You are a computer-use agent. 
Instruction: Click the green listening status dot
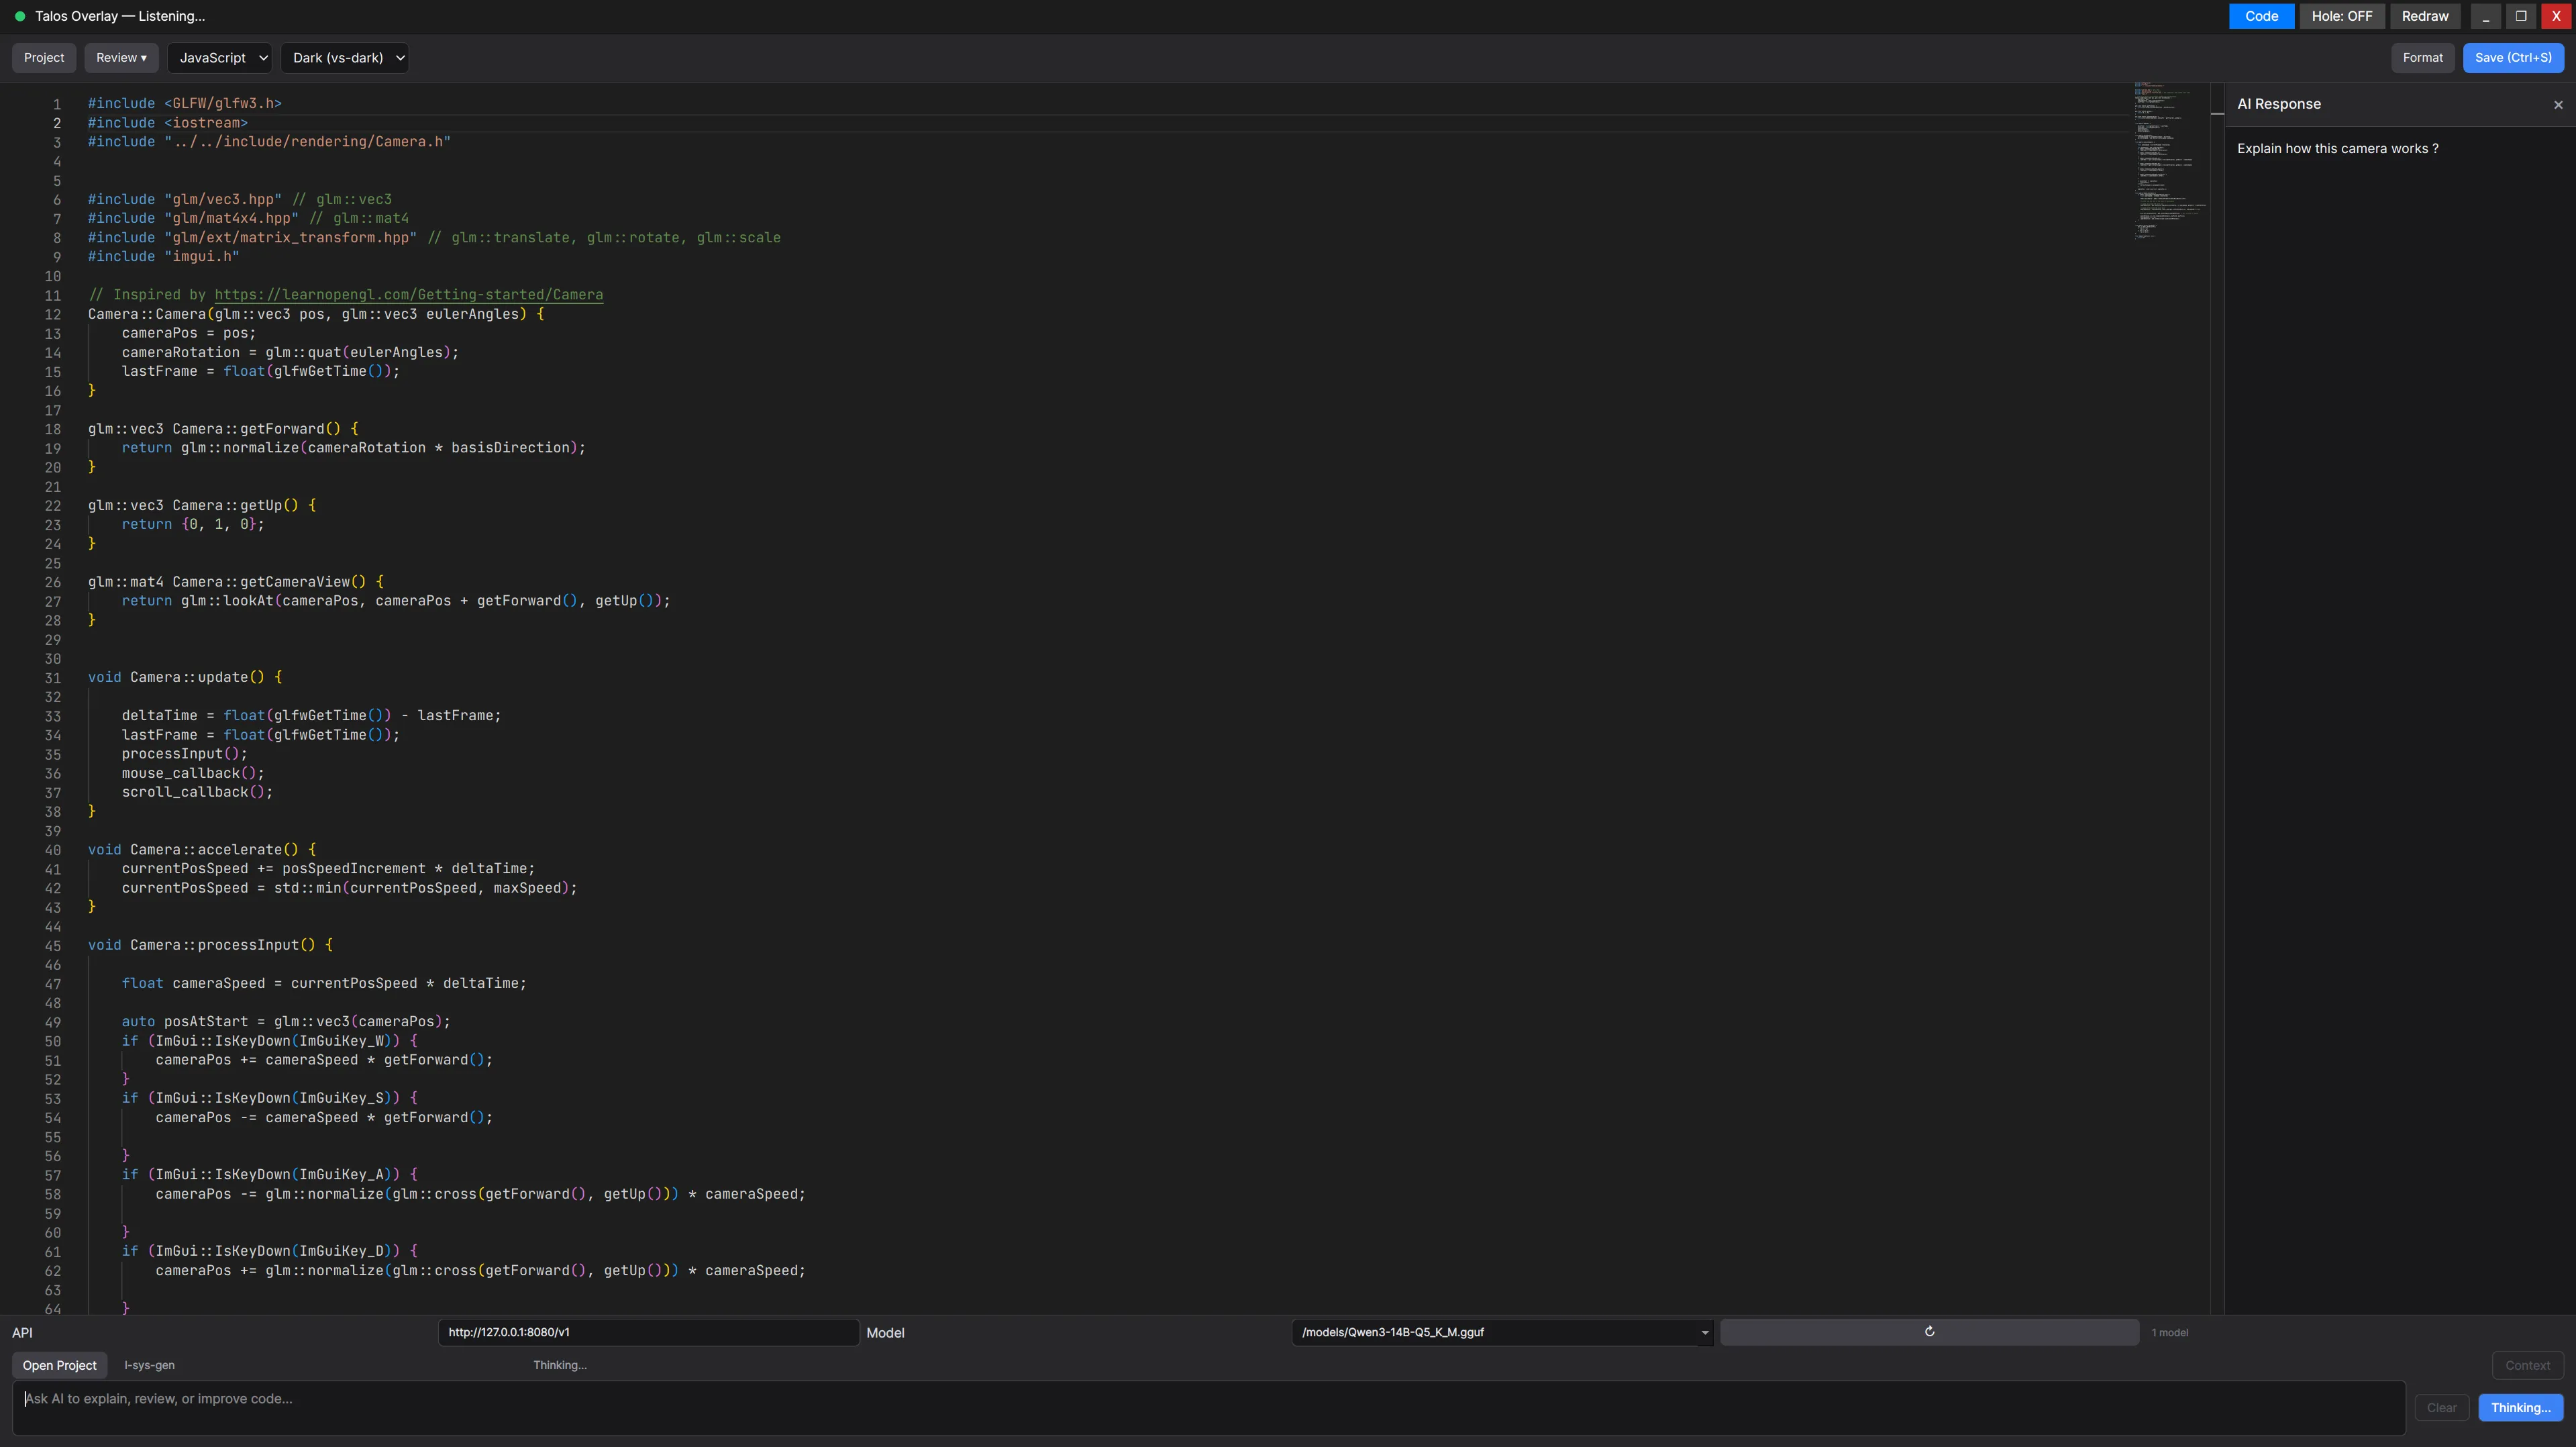[x=20, y=16]
